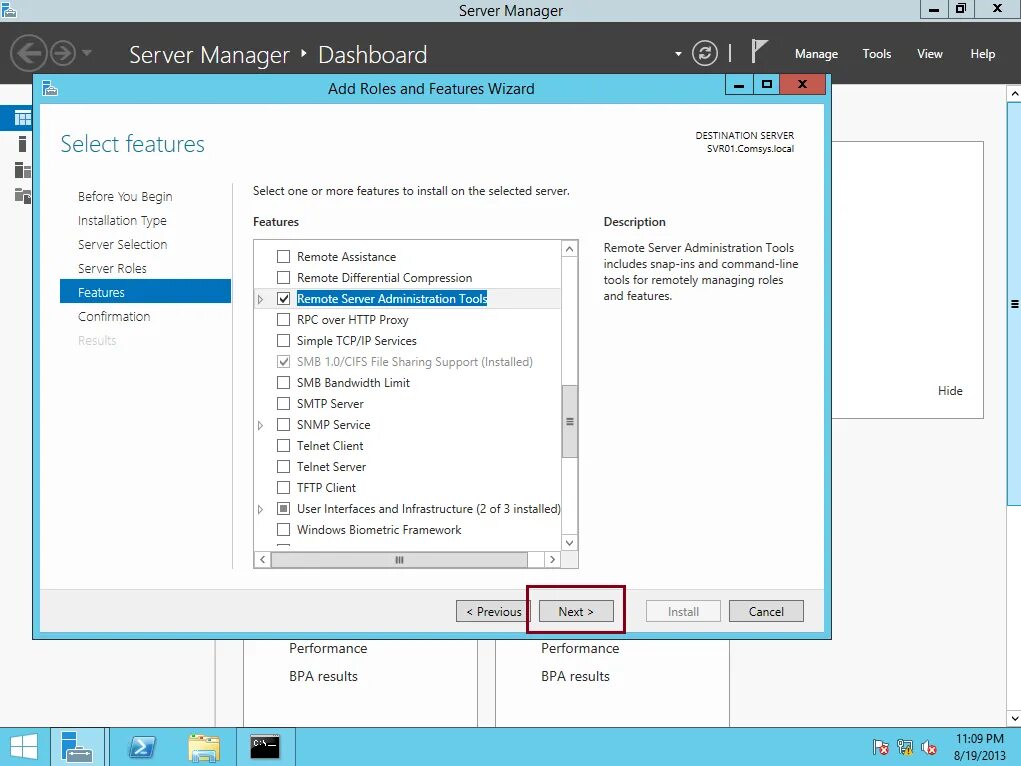Open Server Manager from the taskbar
Image resolution: width=1021 pixels, height=766 pixels.
(x=77, y=746)
